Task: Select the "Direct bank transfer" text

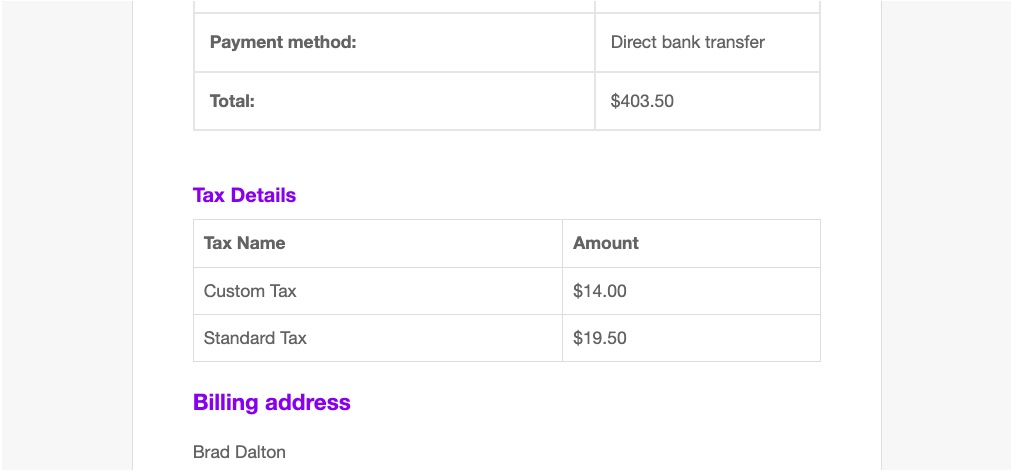Action: tap(687, 42)
